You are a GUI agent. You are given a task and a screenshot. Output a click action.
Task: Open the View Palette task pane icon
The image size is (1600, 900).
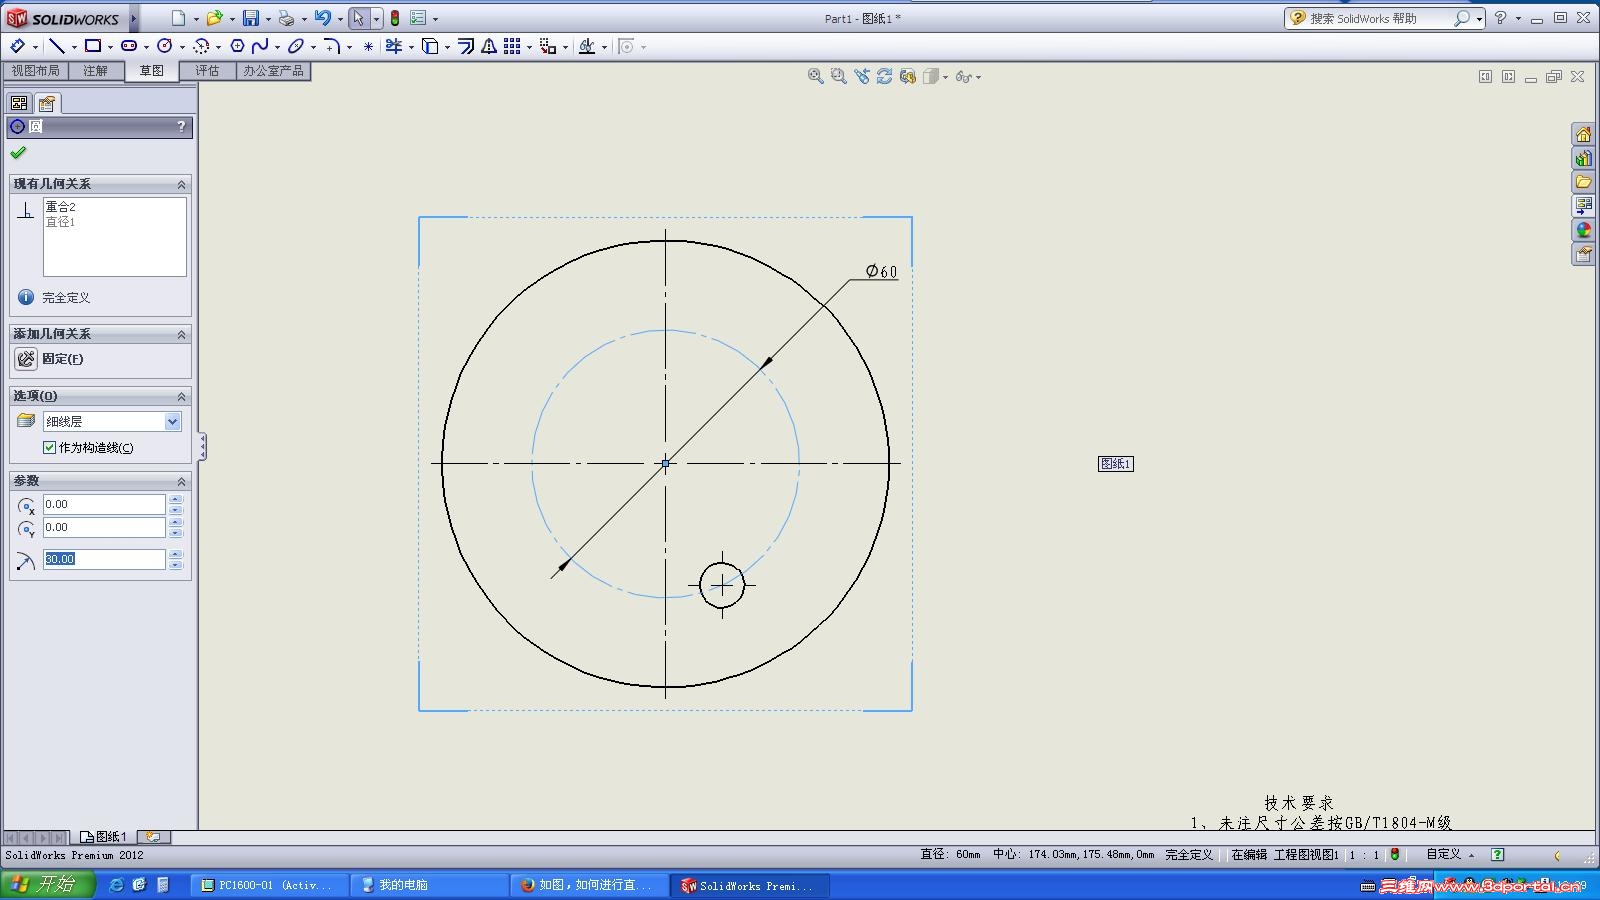pyautogui.click(x=1583, y=206)
